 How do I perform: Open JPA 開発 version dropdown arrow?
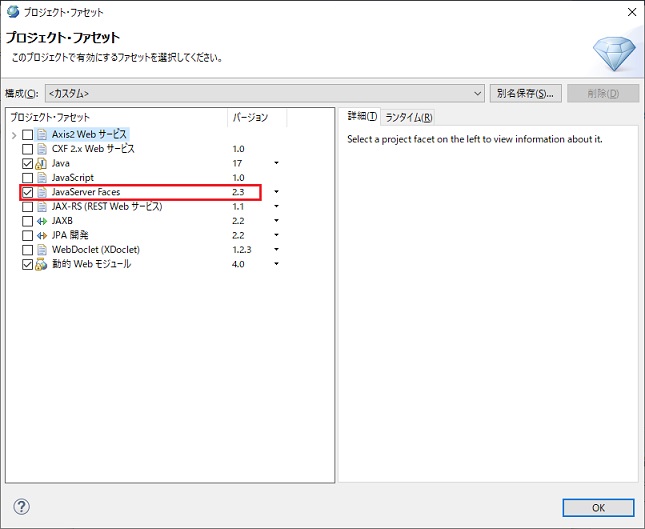(x=276, y=235)
